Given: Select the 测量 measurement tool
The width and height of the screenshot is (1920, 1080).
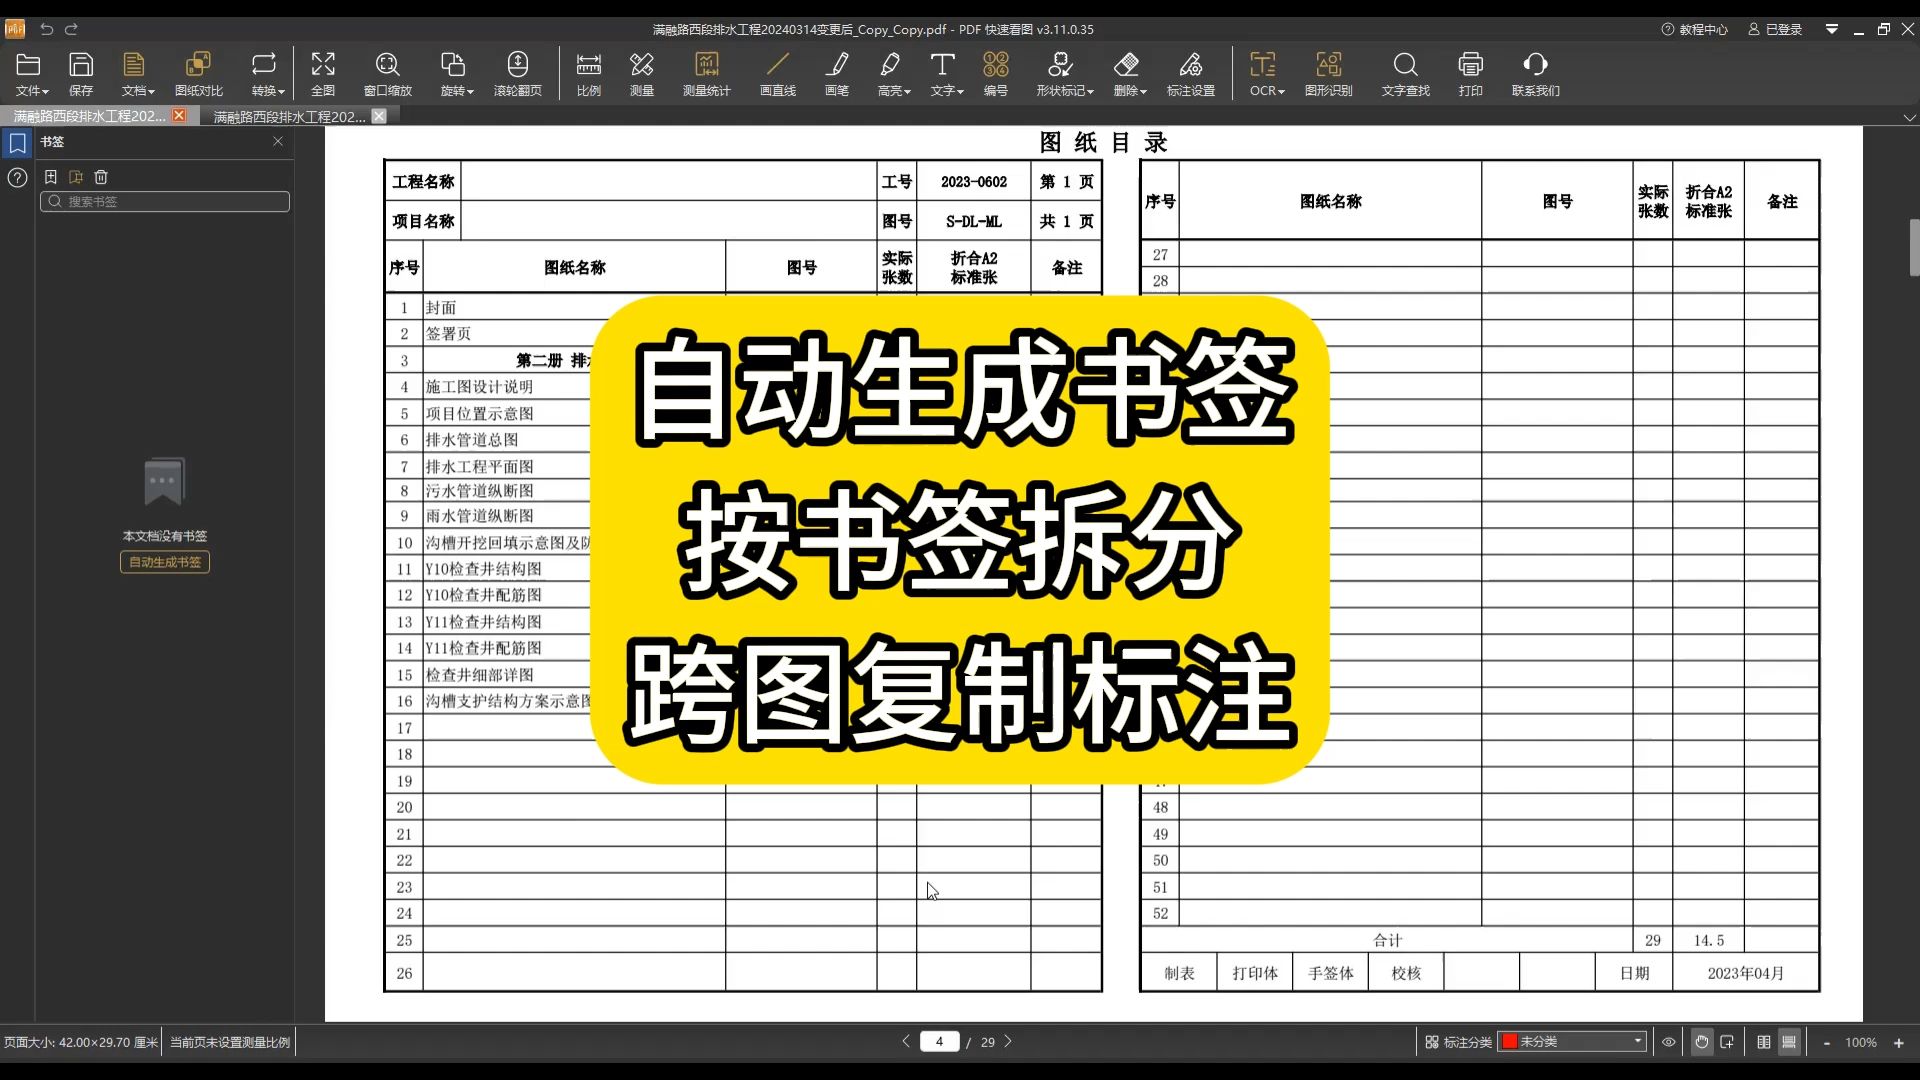Looking at the screenshot, I should [640, 72].
